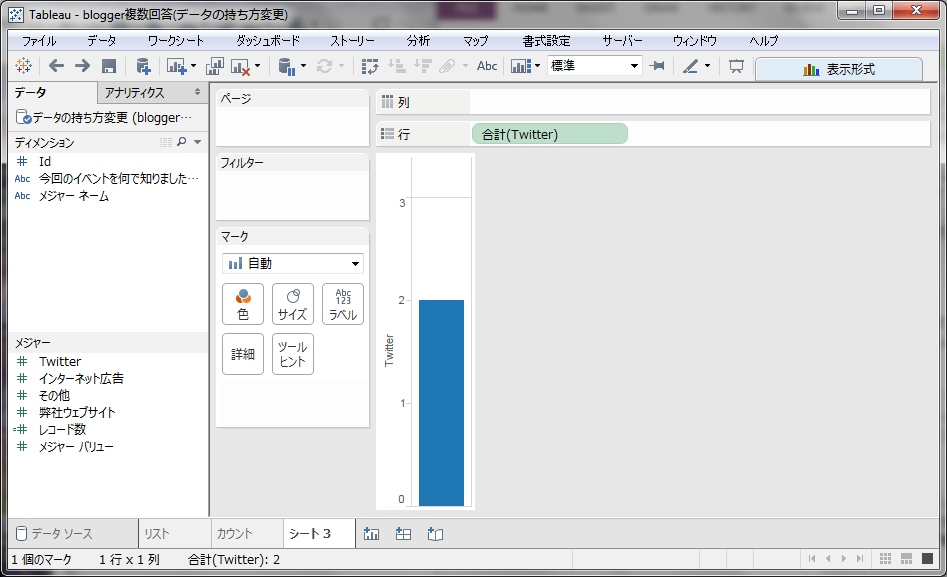Screen dimensions: 947x577
Task: Open the ファイル menu
Action: 39,41
